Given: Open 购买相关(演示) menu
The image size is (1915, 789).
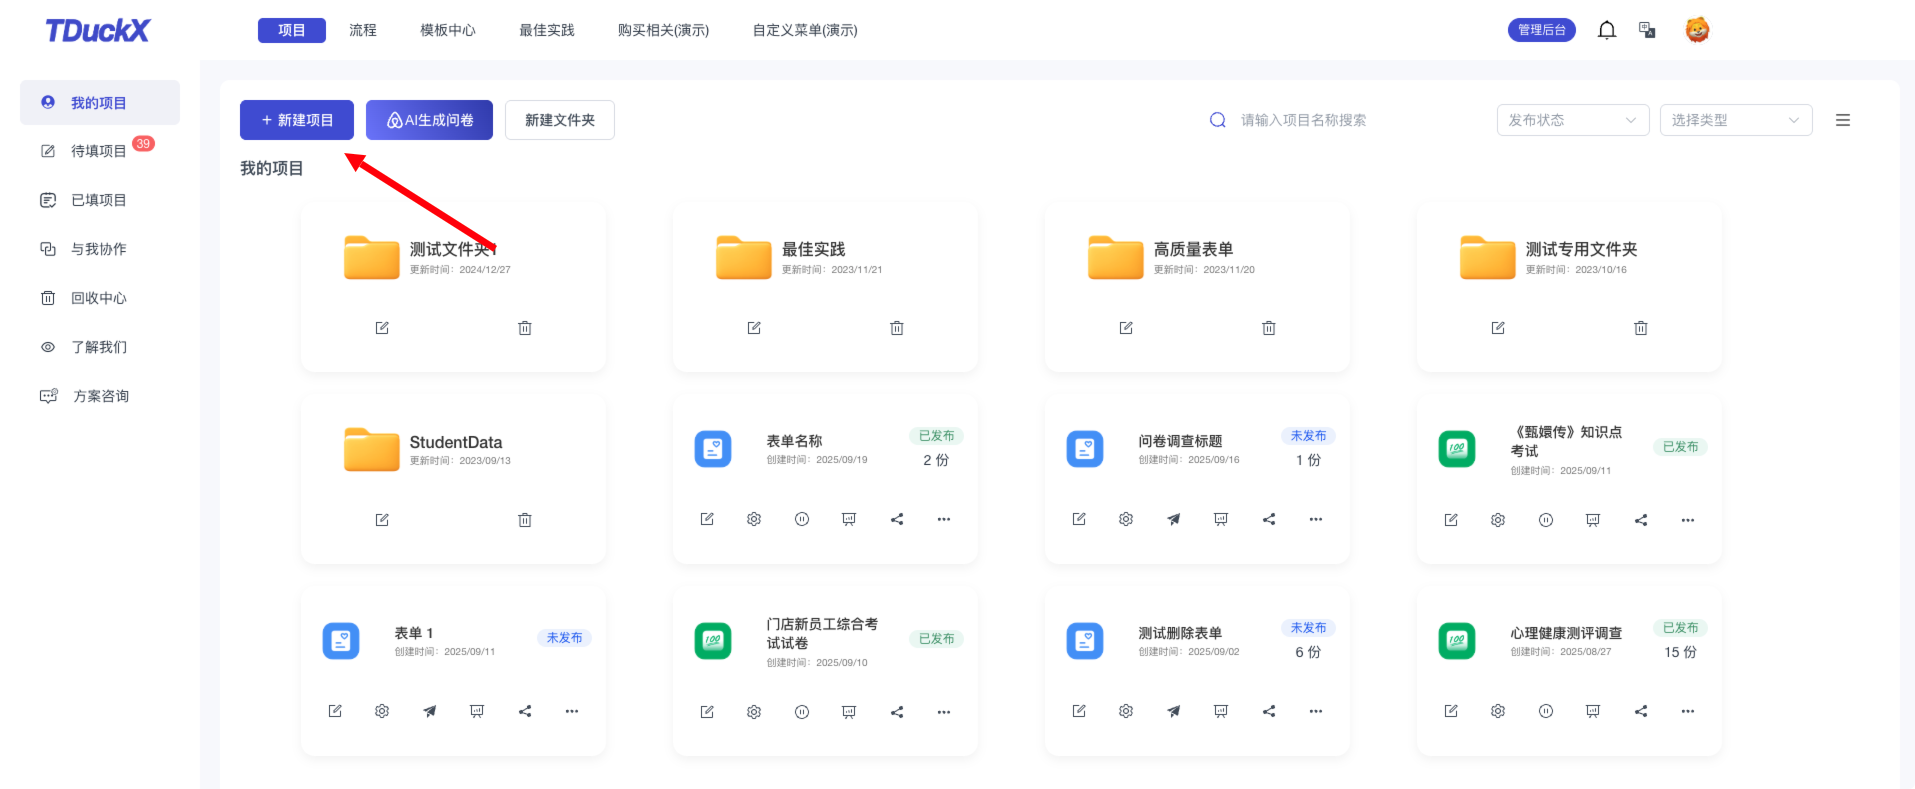Looking at the screenshot, I should (664, 30).
